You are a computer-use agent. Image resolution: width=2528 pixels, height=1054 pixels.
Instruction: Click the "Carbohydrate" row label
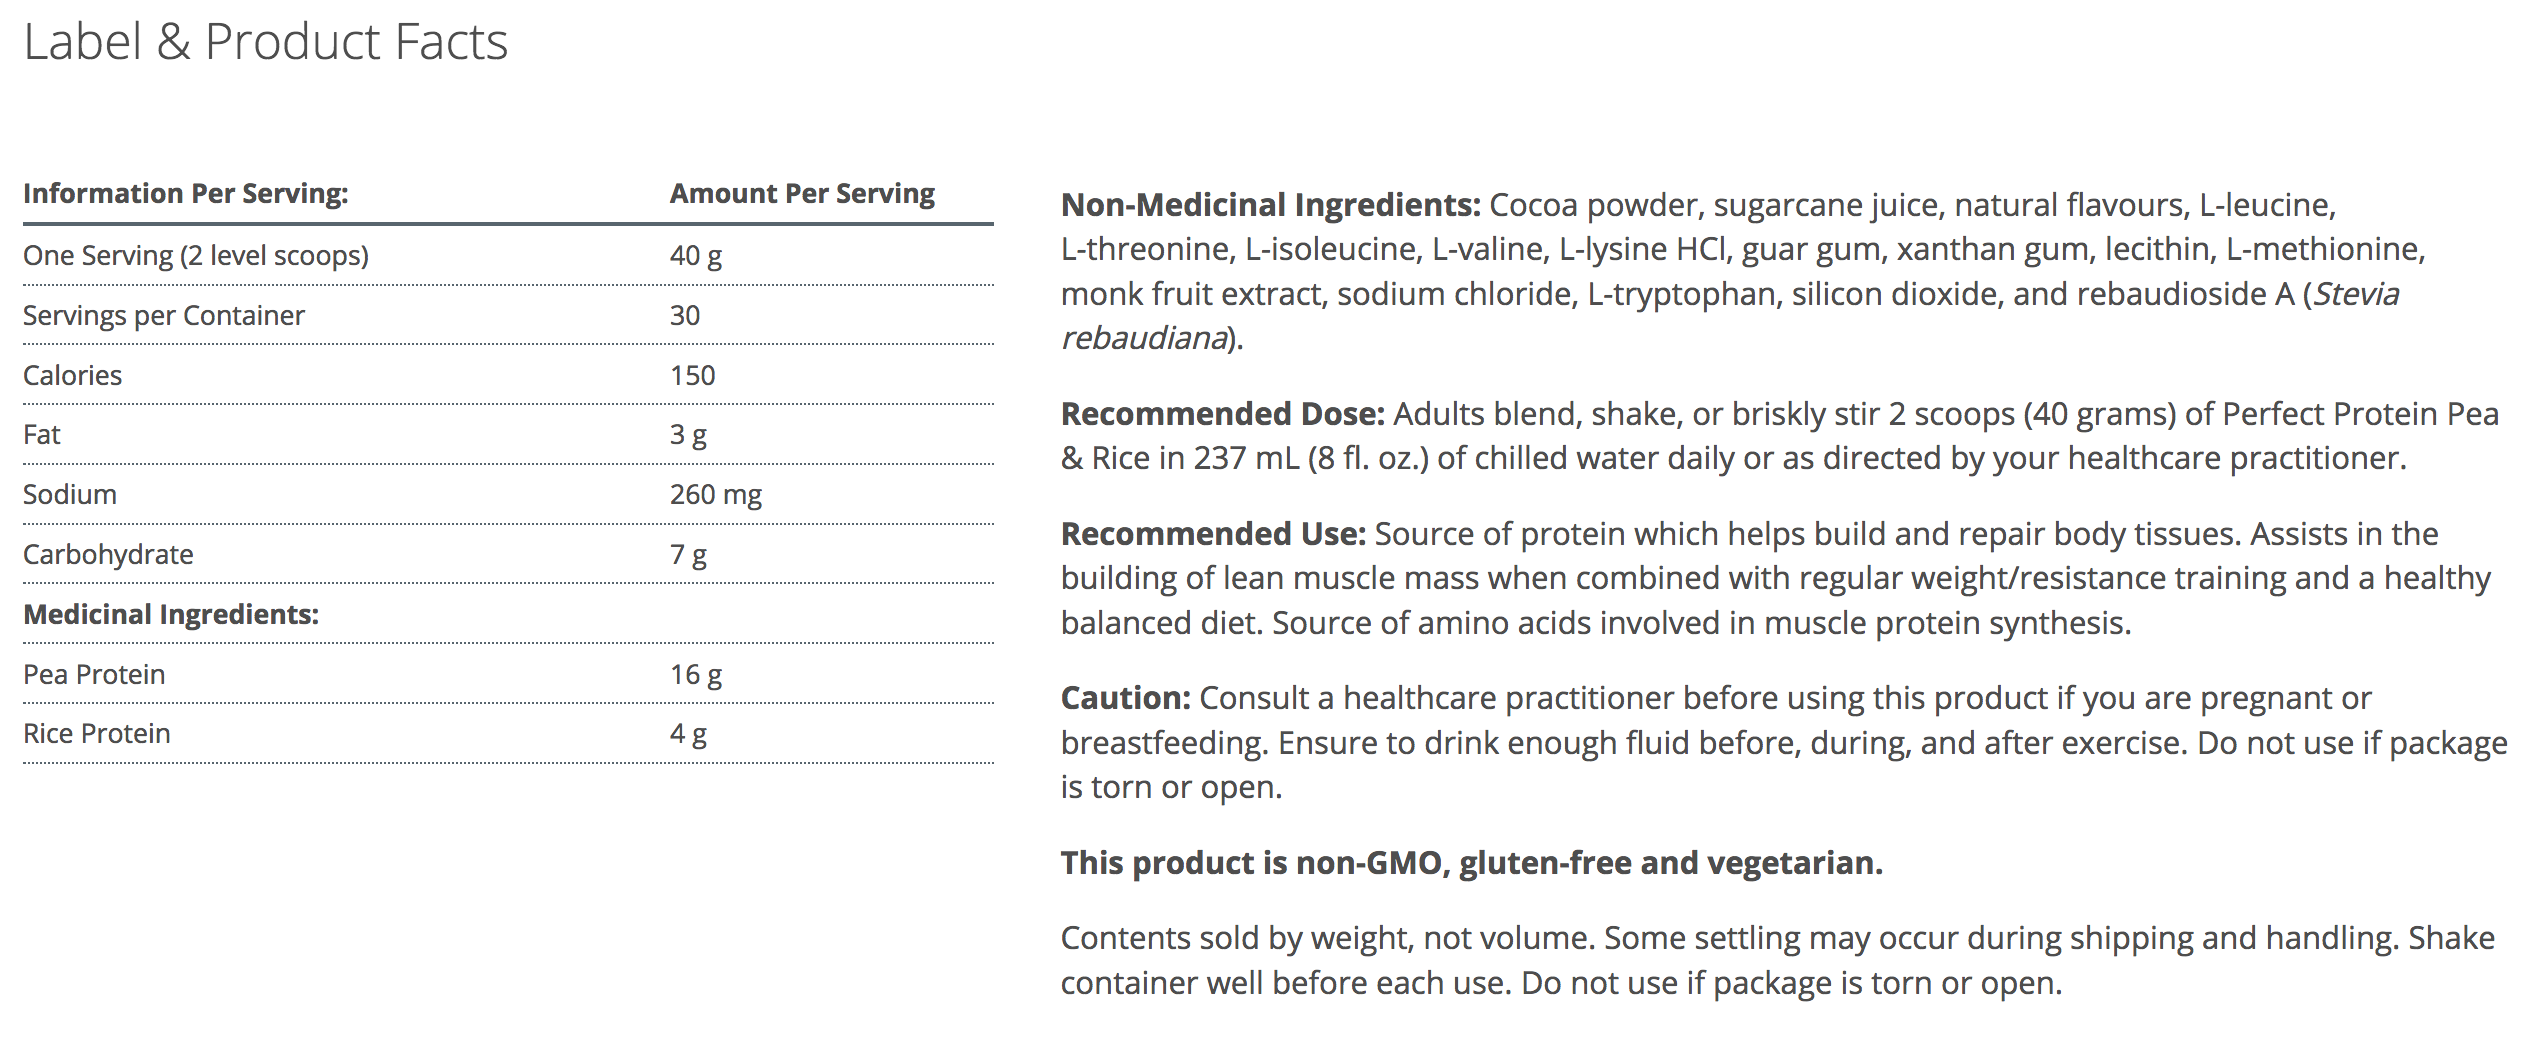[108, 554]
